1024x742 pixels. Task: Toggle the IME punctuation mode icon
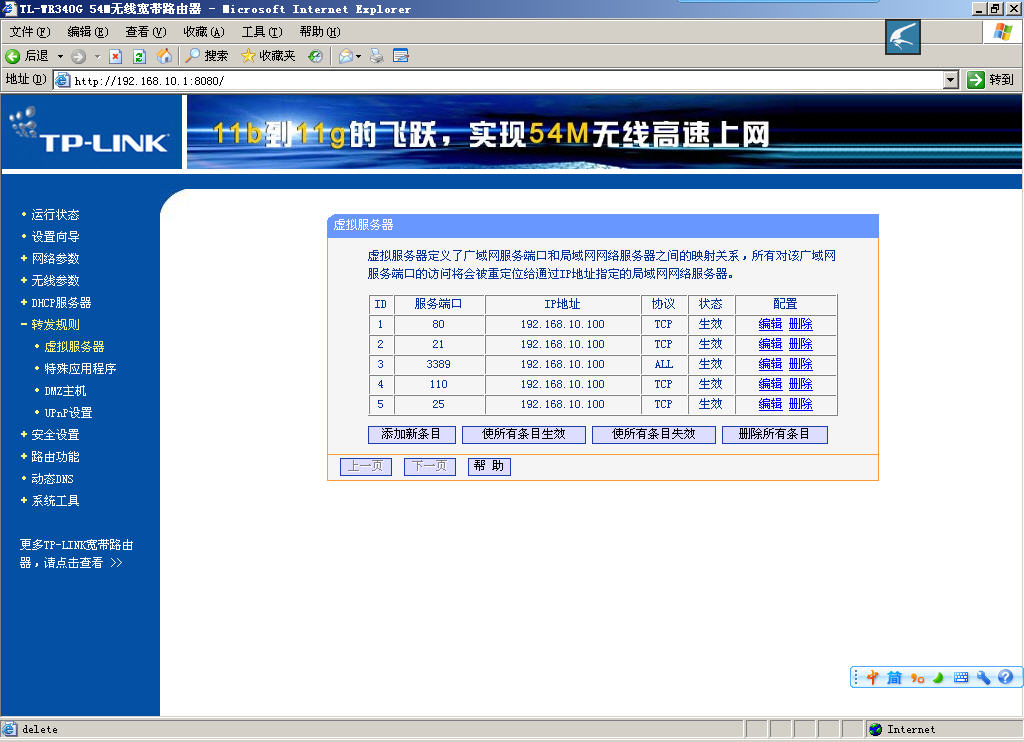click(x=917, y=677)
